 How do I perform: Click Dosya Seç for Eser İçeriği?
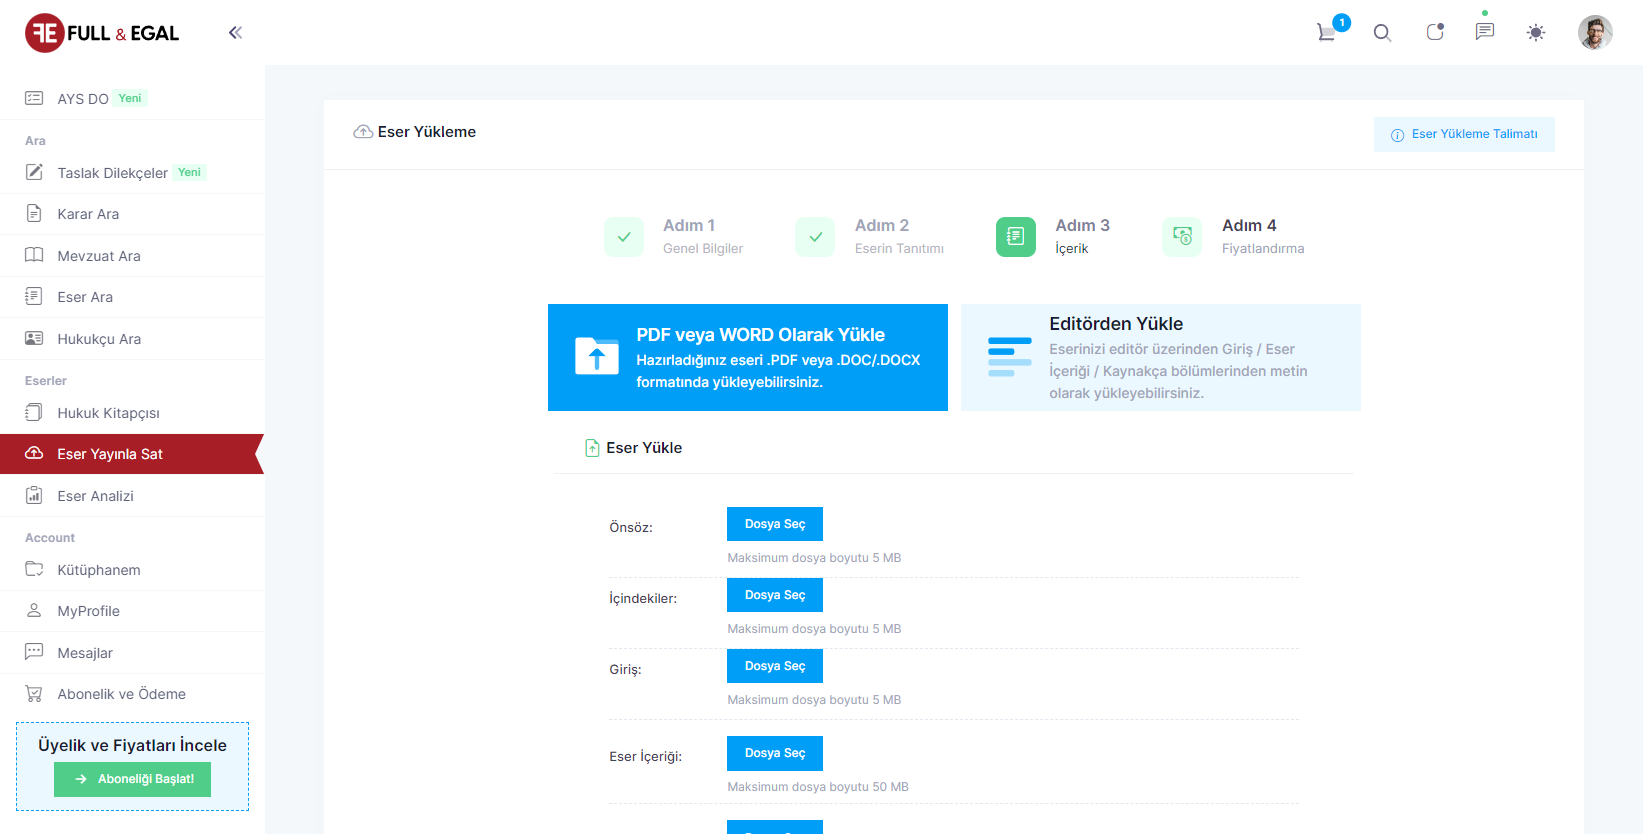click(x=774, y=753)
